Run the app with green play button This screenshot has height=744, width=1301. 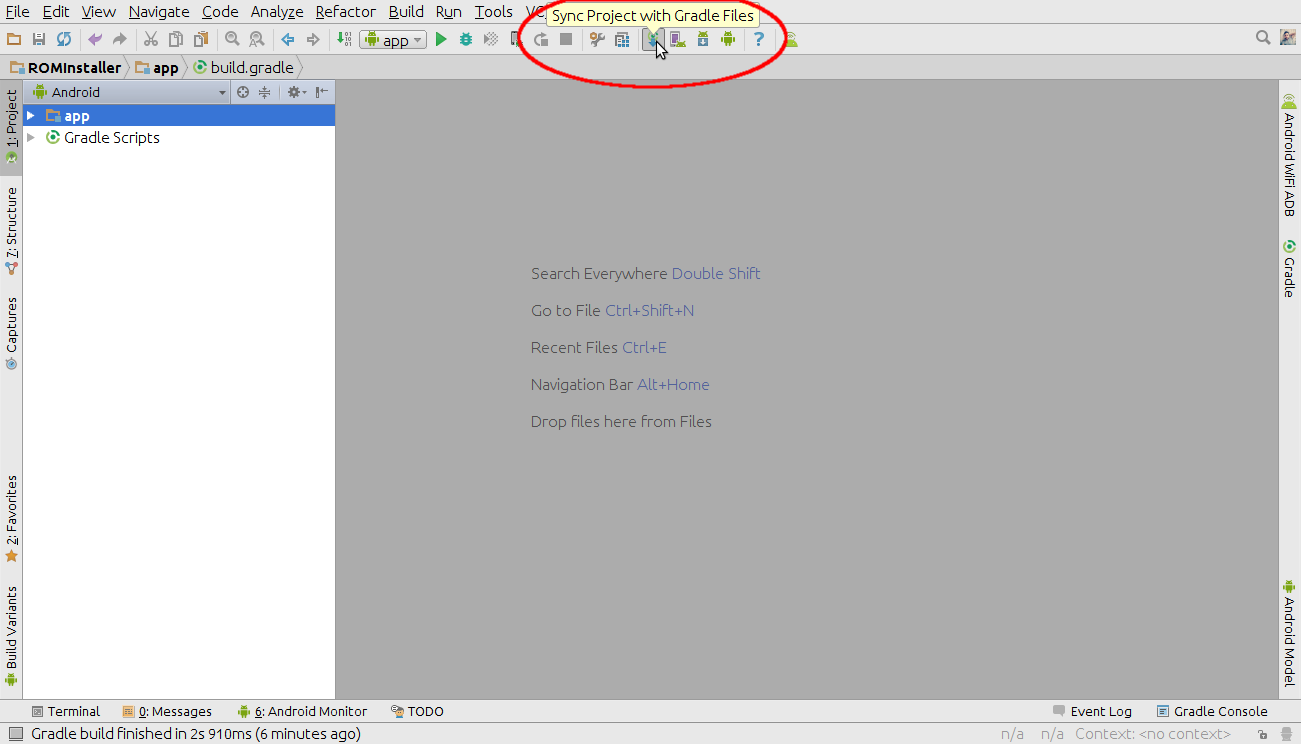tap(441, 39)
